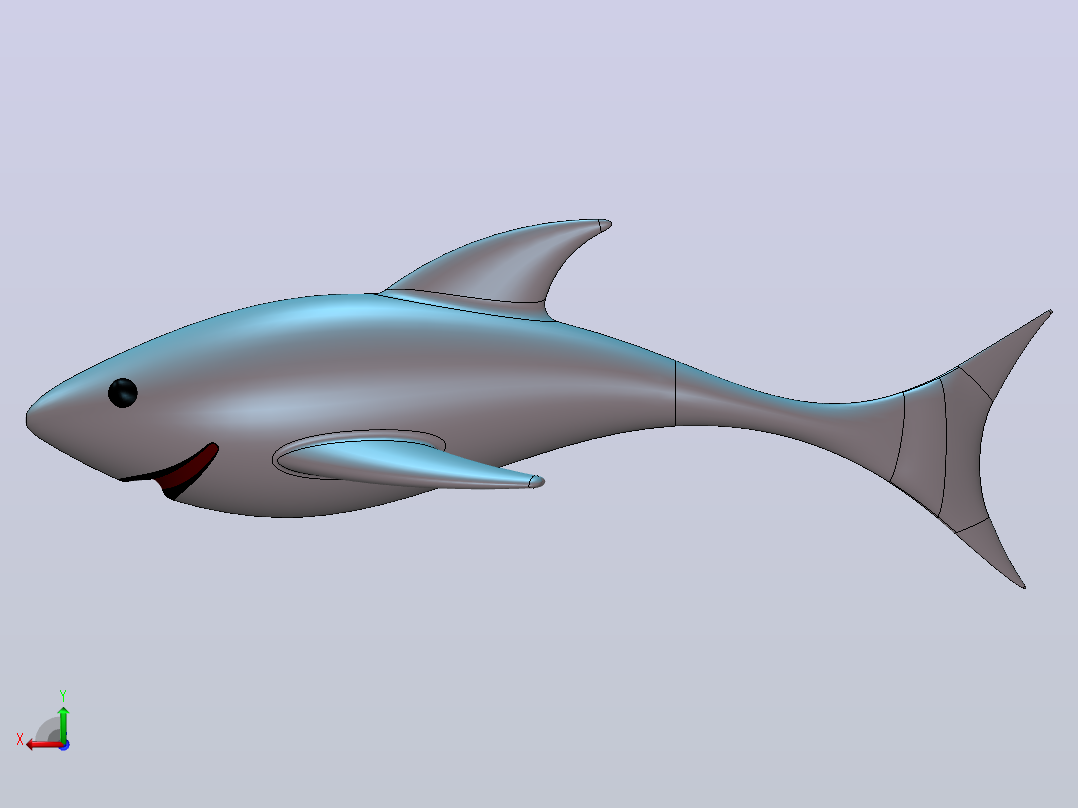Click the red X axis of the orientation triad
The width and height of the screenshot is (1078, 808).
43,745
